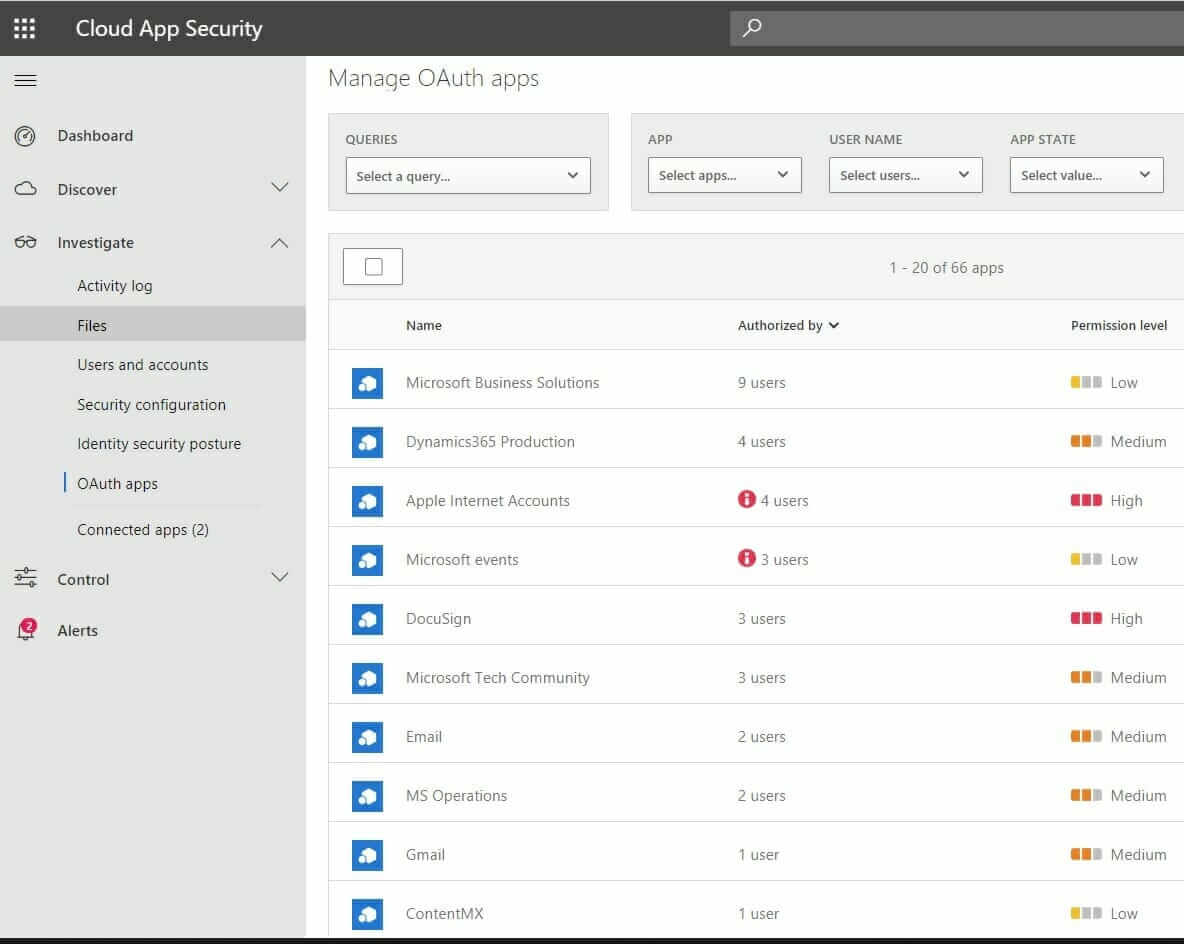Collapse the Investigate menu chevron
This screenshot has width=1184, height=944.
click(x=279, y=242)
